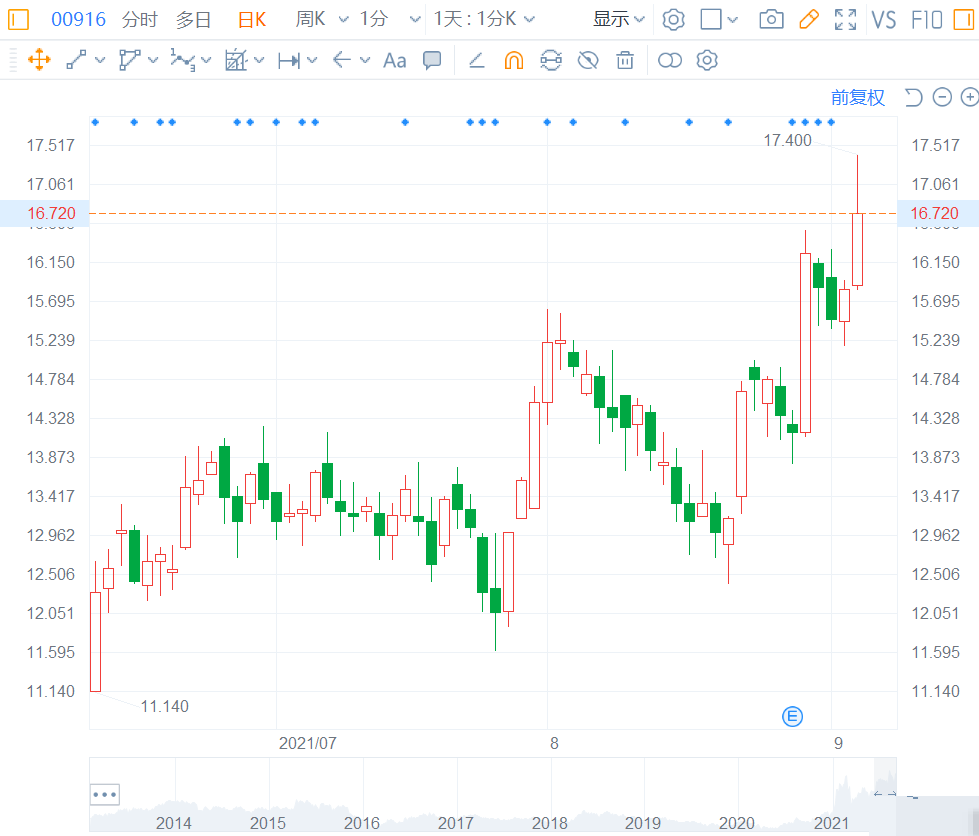Click the trash delete drawings icon

click(x=625, y=61)
